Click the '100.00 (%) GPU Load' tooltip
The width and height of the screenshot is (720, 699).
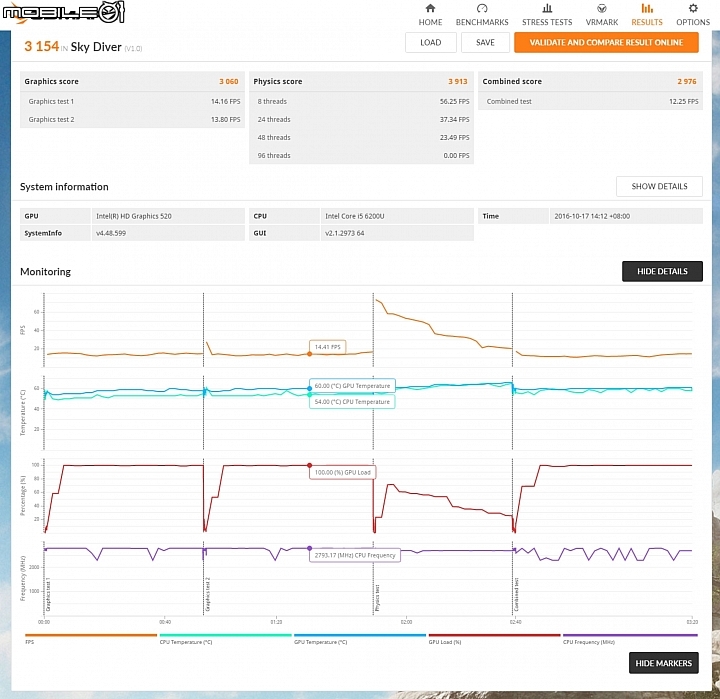click(343, 472)
